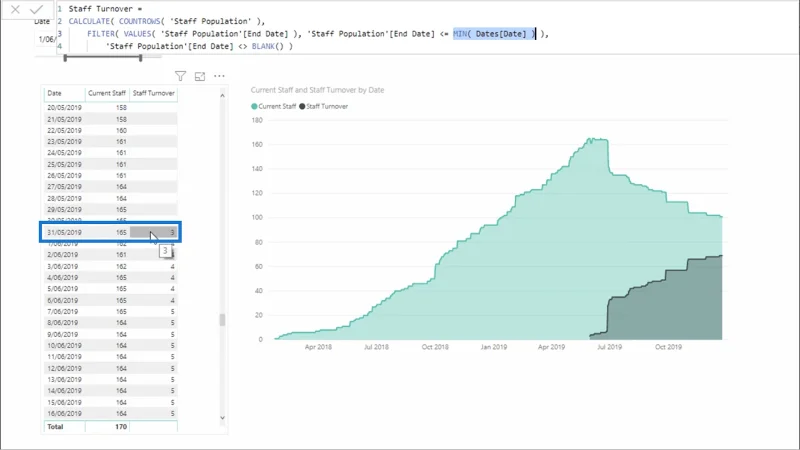Click right handle of date slicer slider
800x450 pixels.
click(x=140, y=58)
